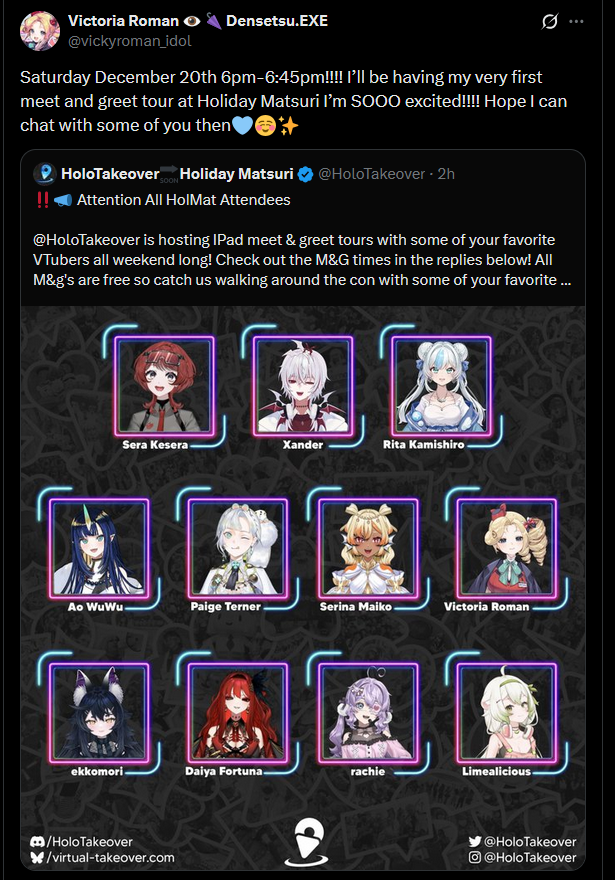Click the blue verified badge next to HoloTakeover

pyautogui.click(x=305, y=175)
